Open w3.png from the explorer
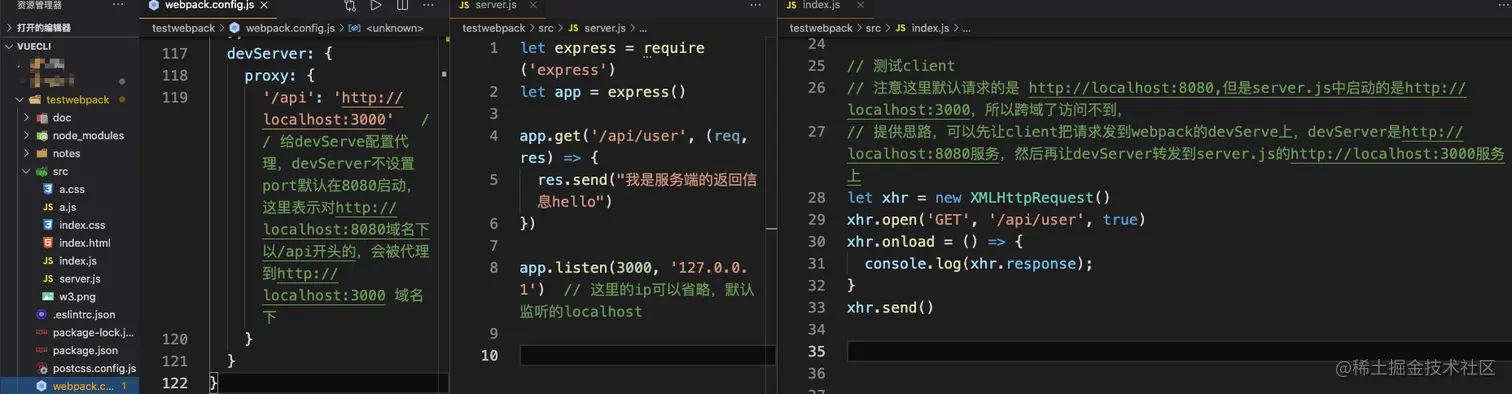 [x=76, y=297]
